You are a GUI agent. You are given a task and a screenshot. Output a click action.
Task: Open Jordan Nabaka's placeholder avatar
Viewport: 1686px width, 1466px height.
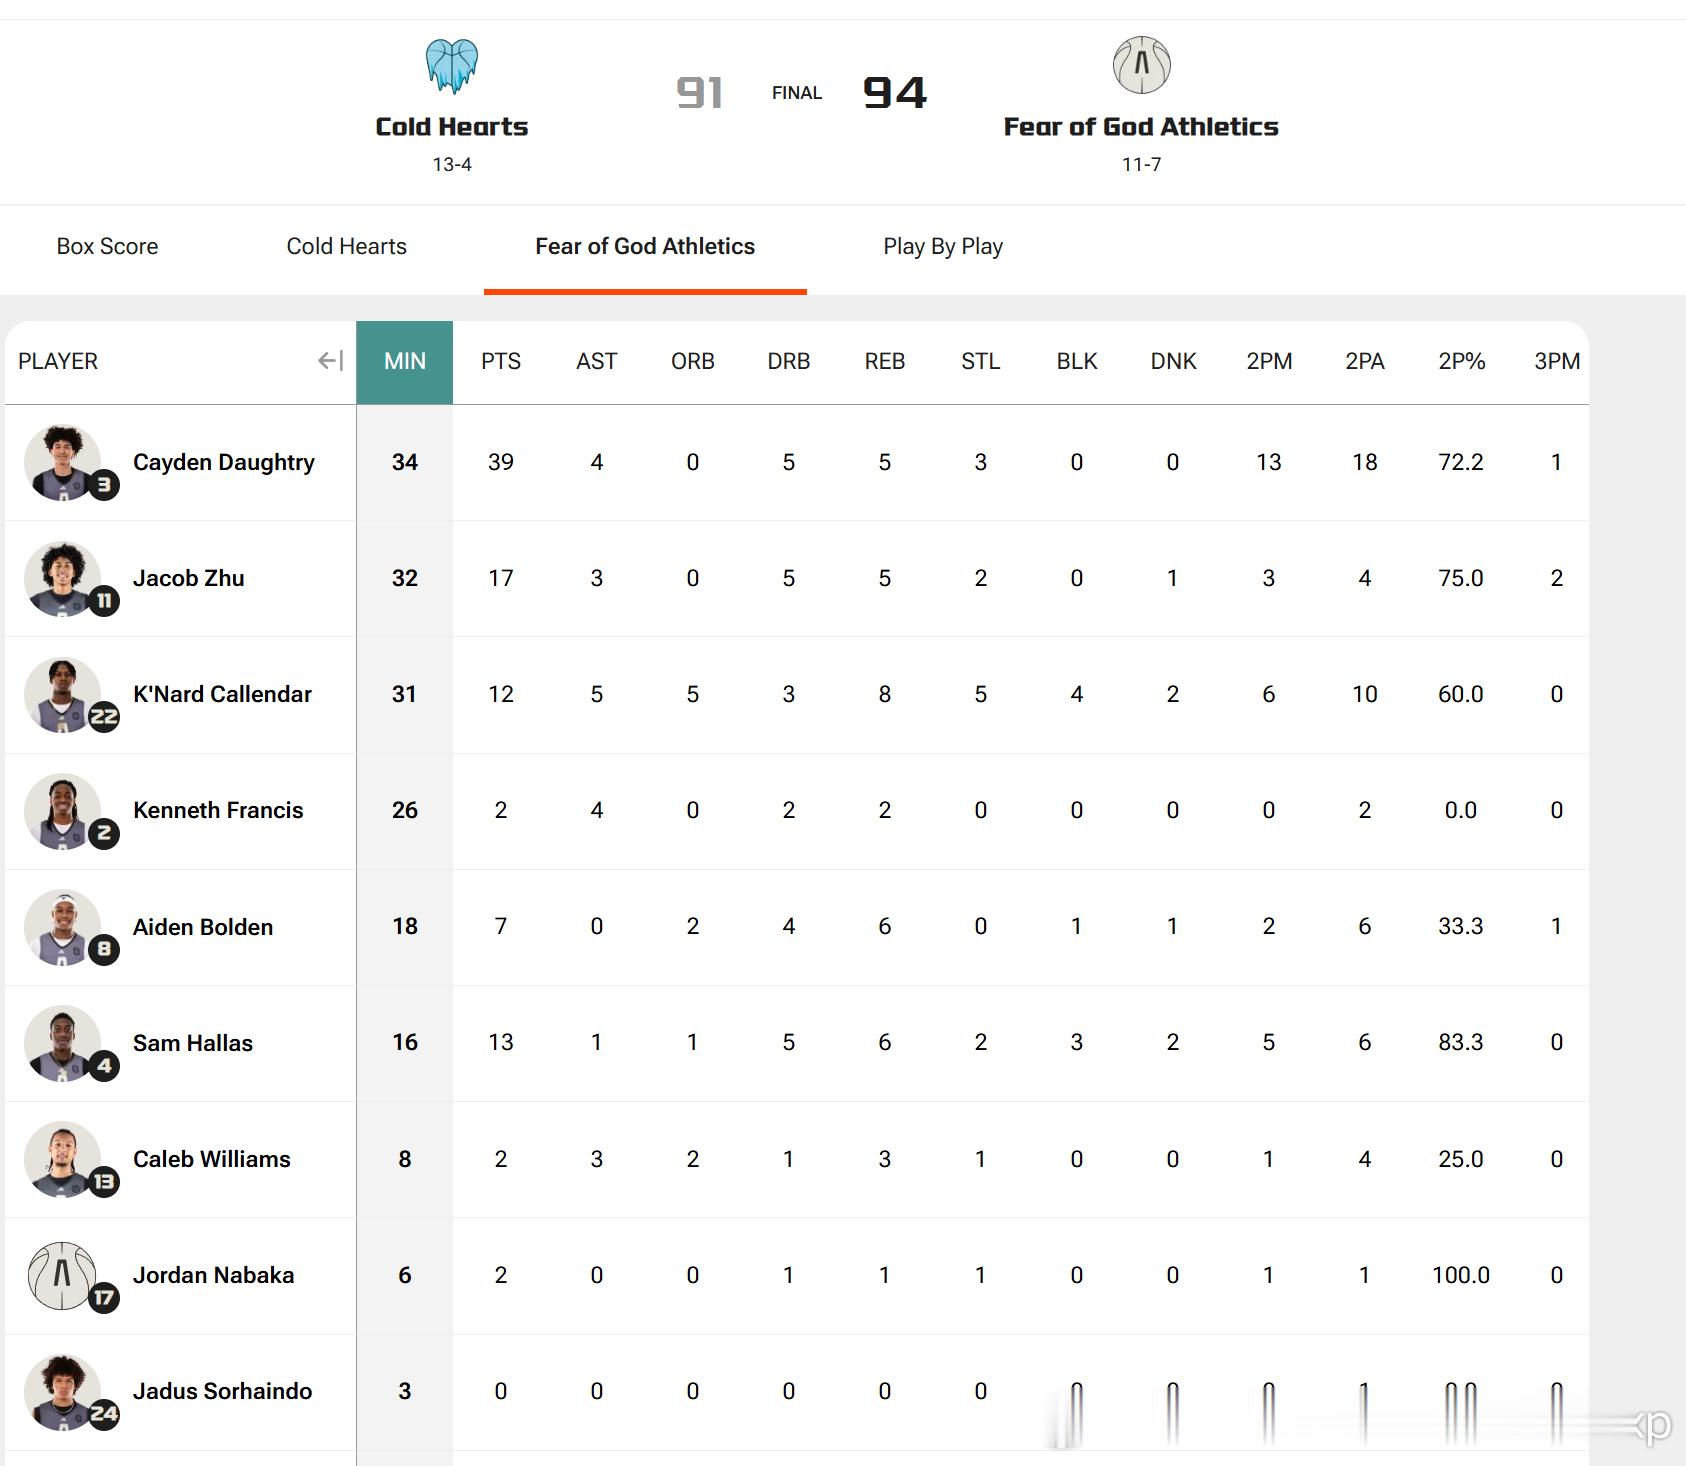(62, 1275)
